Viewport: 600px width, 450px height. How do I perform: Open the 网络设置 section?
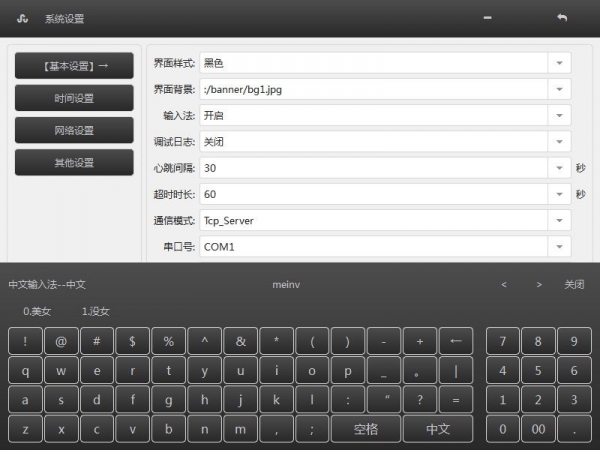tap(74, 130)
